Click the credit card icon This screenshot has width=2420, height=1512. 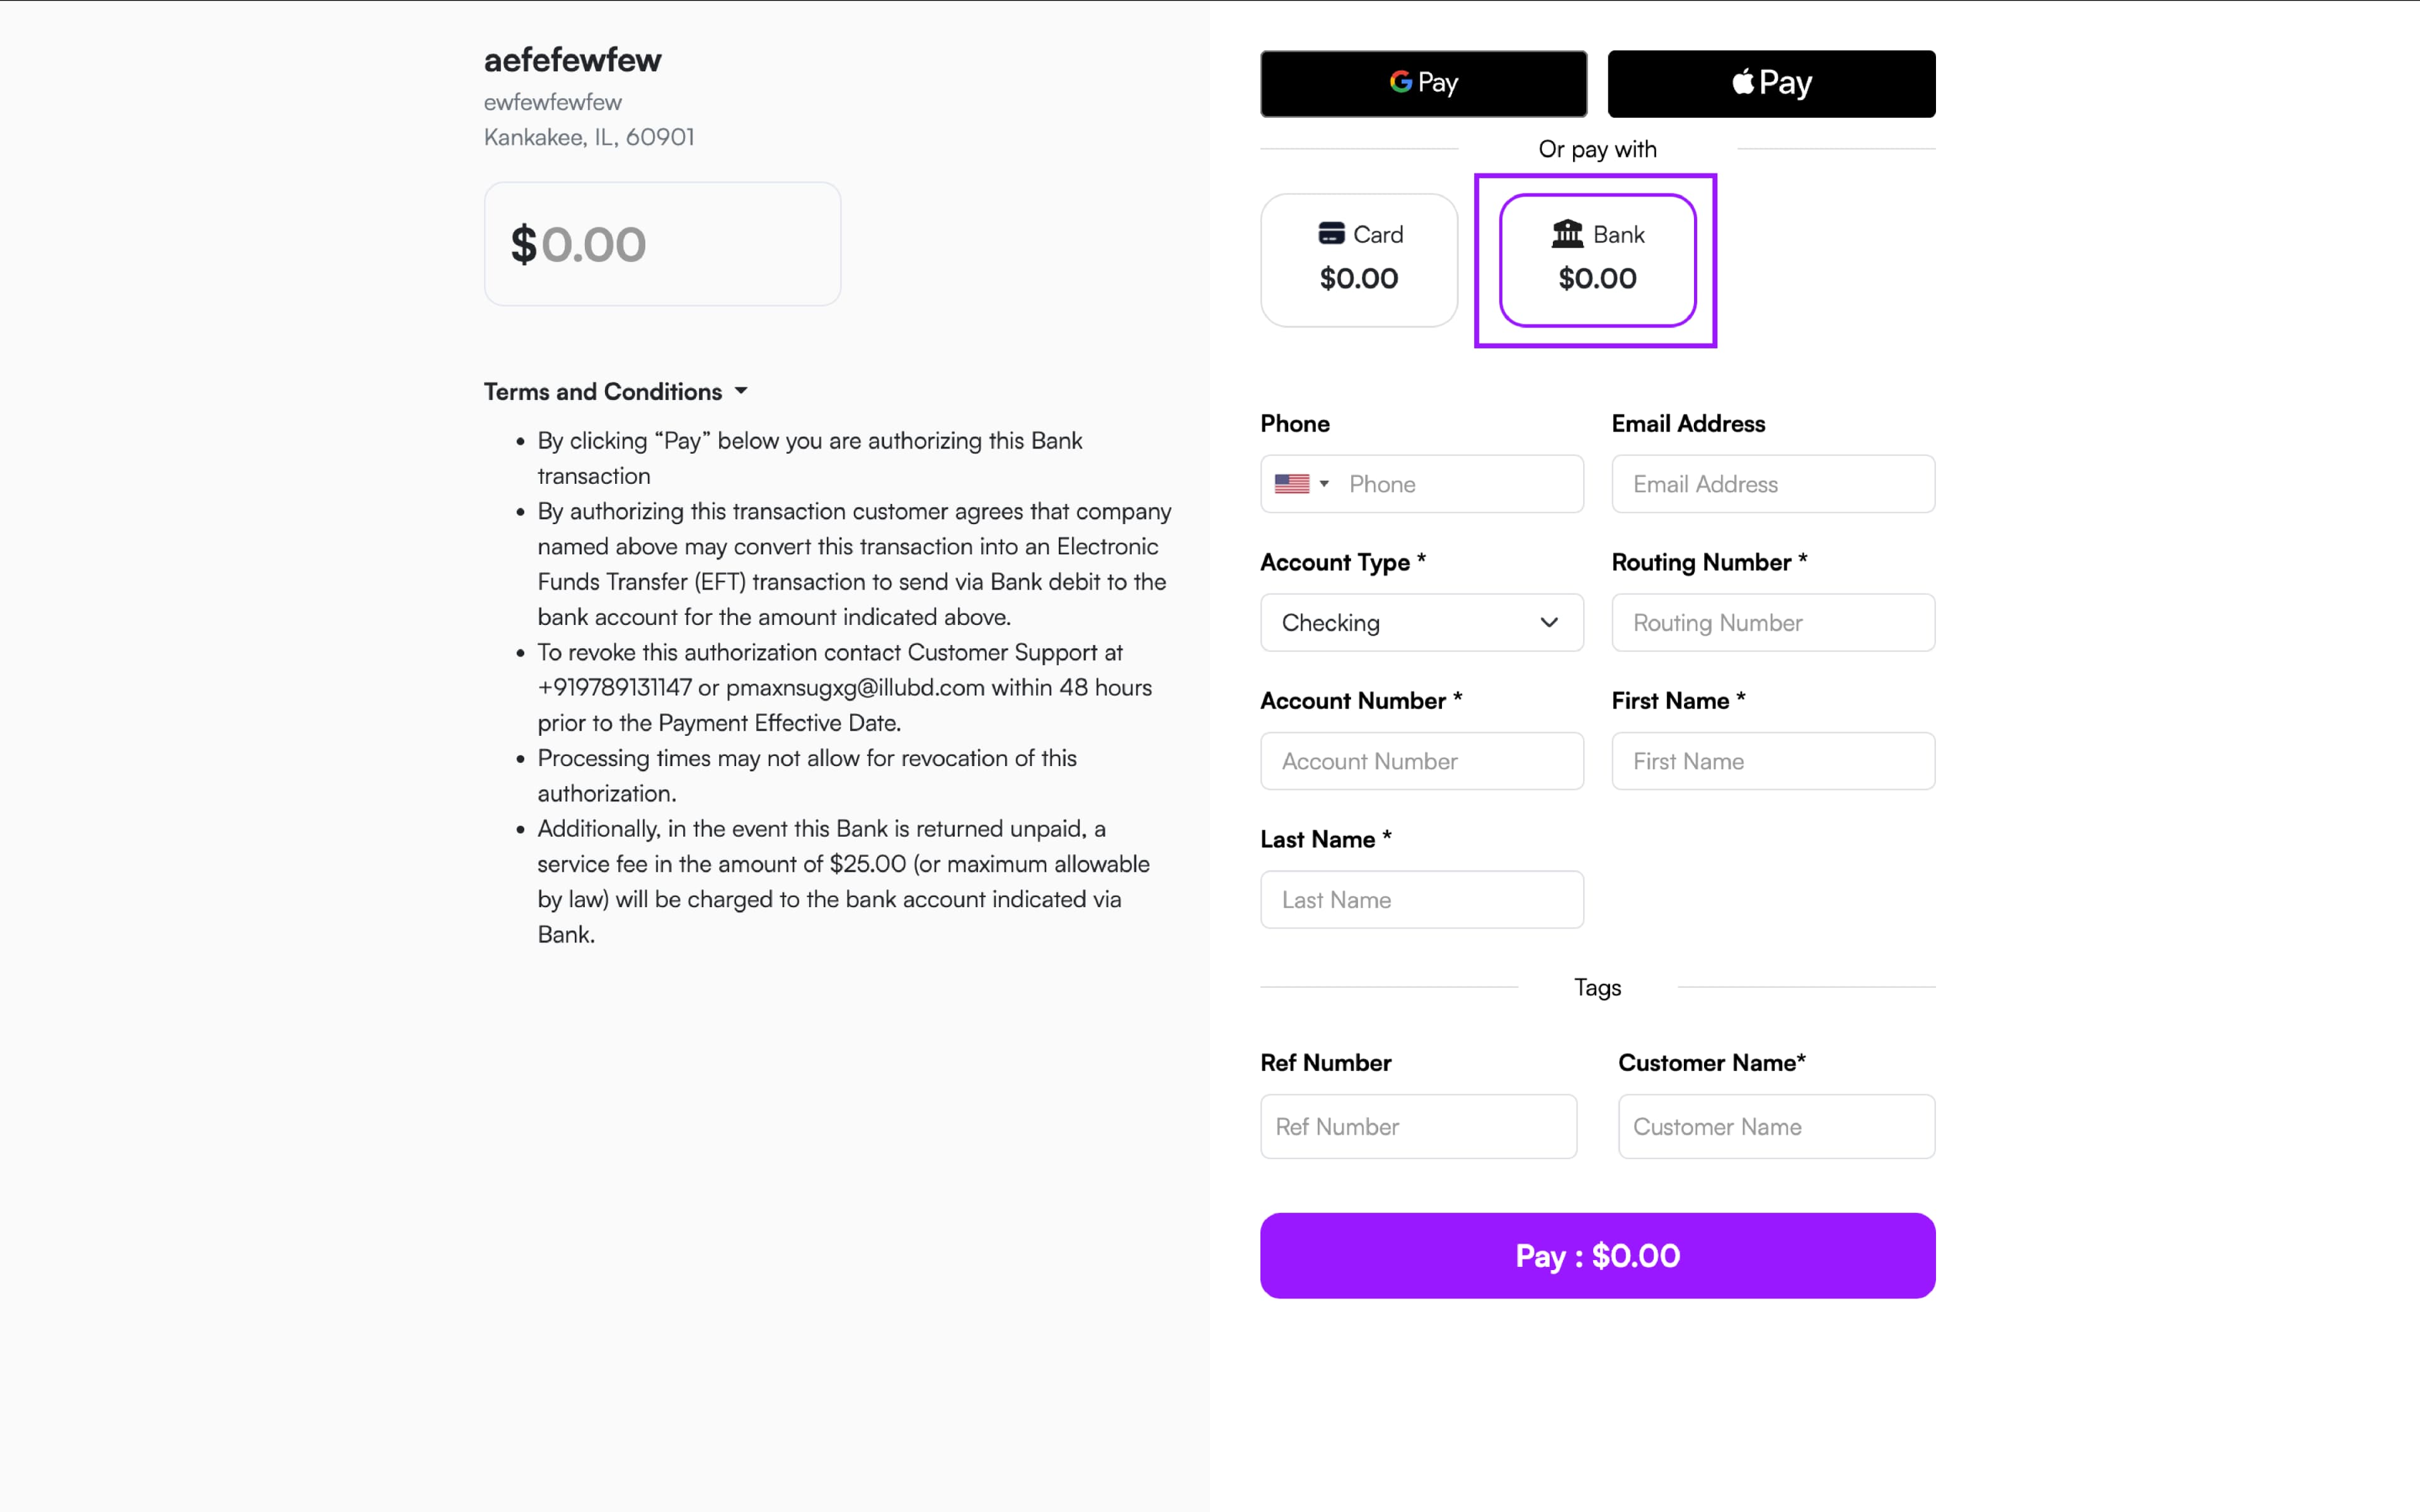click(x=1330, y=234)
